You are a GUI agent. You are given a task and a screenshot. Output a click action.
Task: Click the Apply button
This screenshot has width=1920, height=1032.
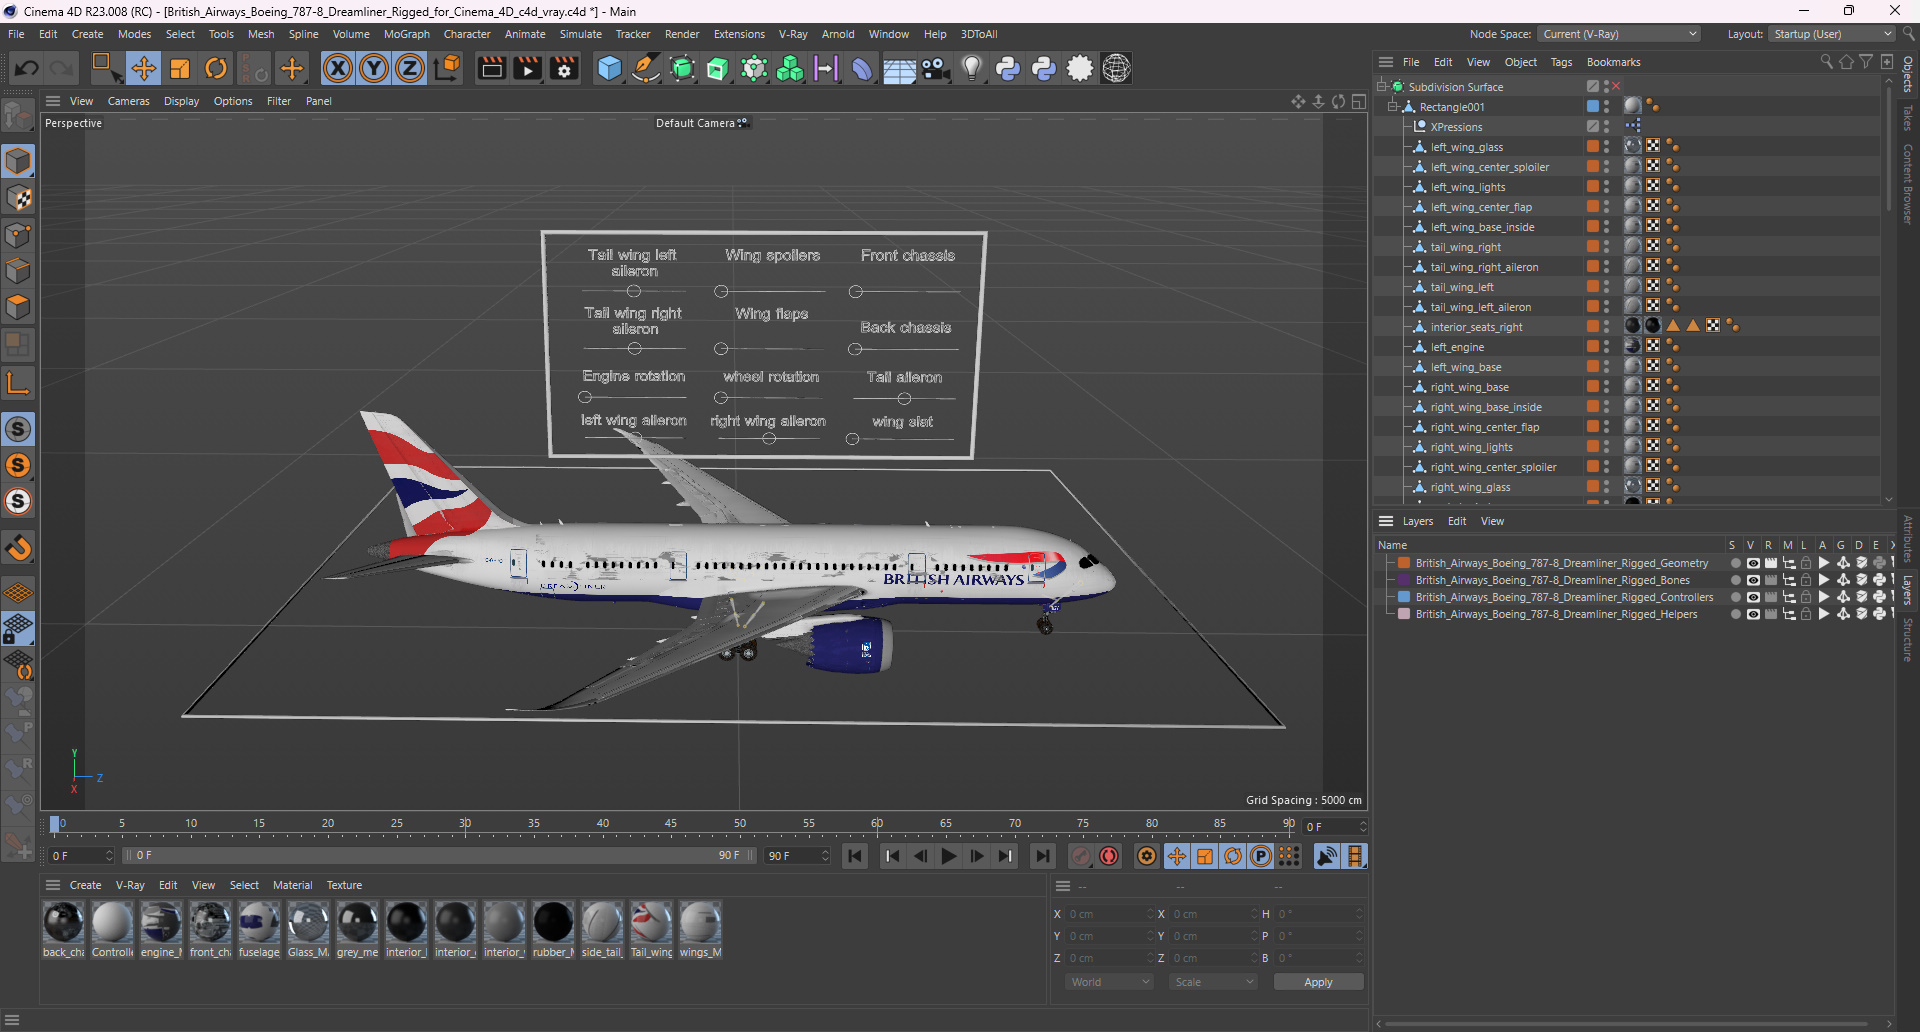pyautogui.click(x=1318, y=982)
